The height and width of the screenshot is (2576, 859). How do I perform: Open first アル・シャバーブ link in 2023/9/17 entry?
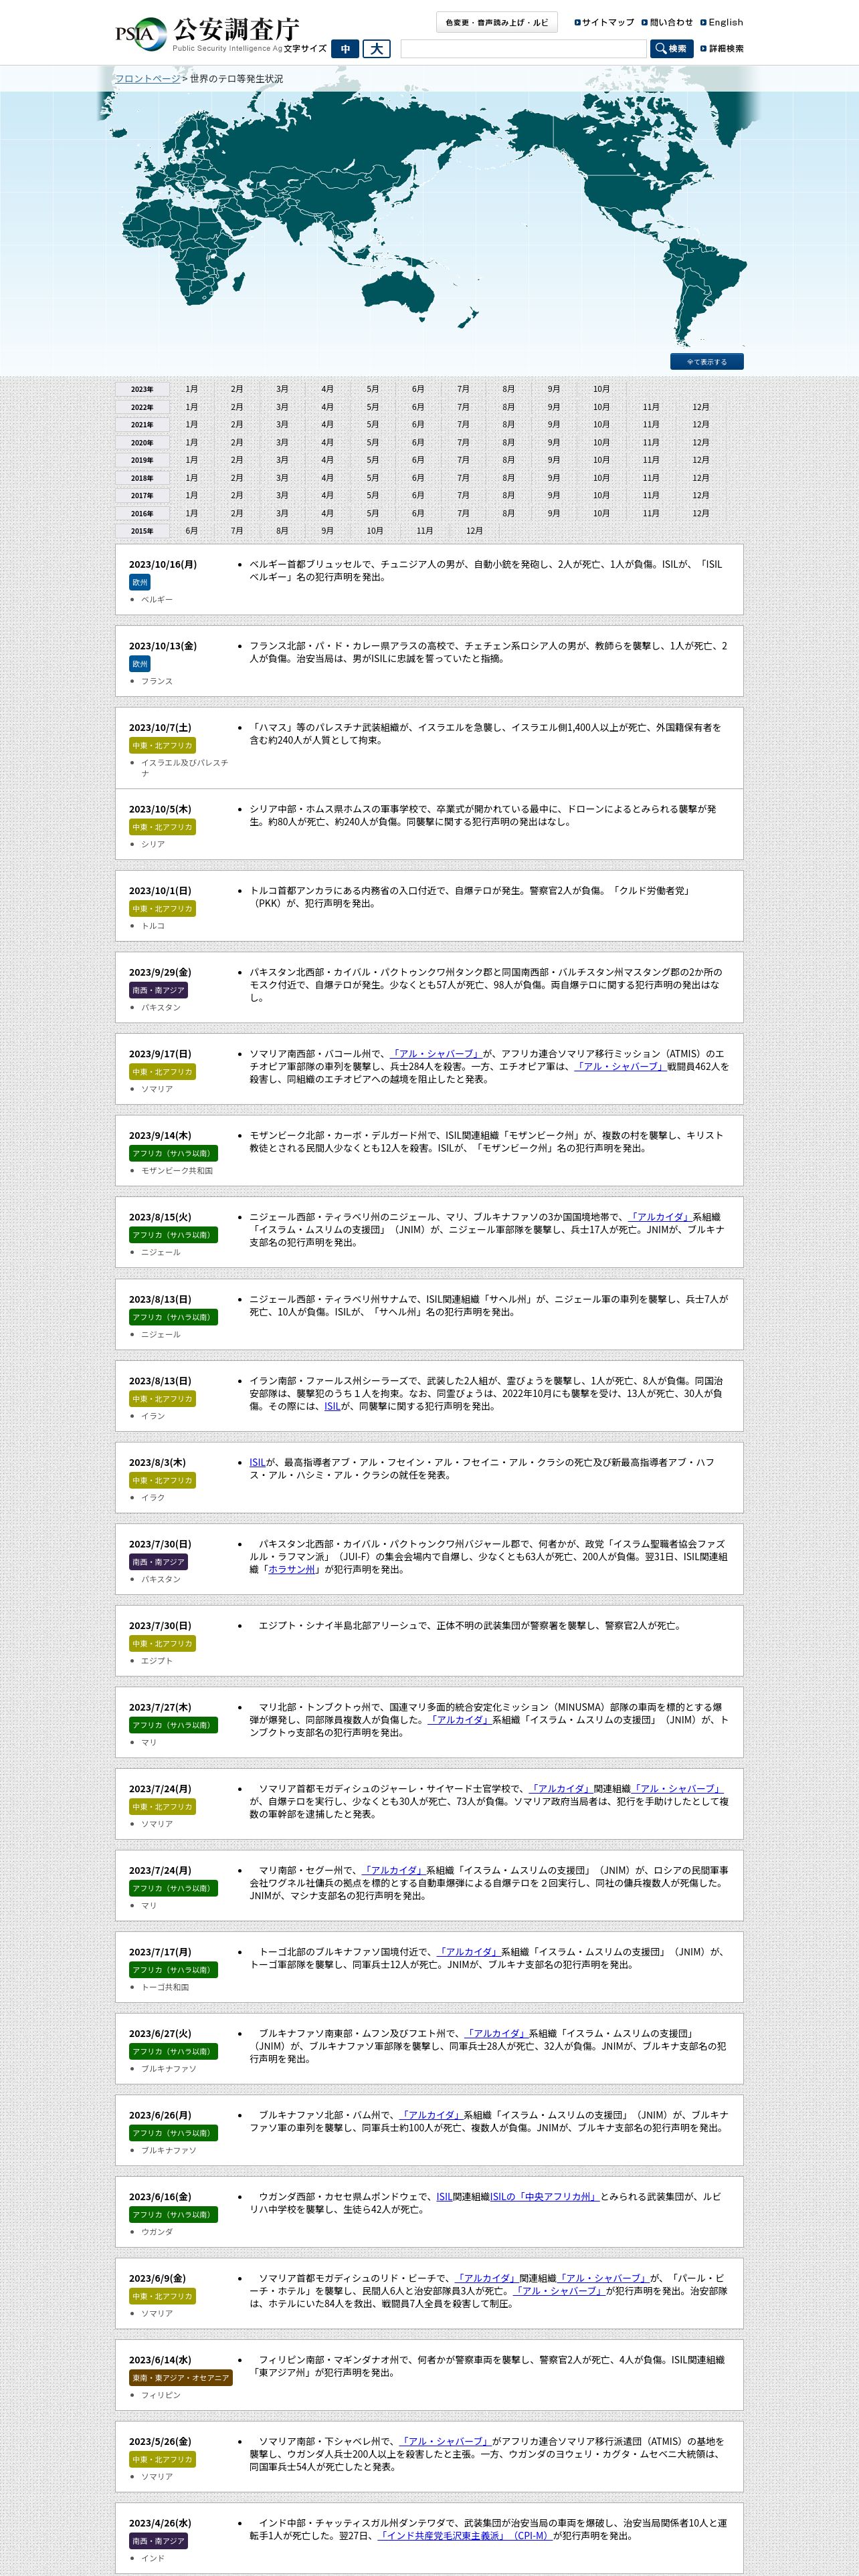(x=436, y=1054)
